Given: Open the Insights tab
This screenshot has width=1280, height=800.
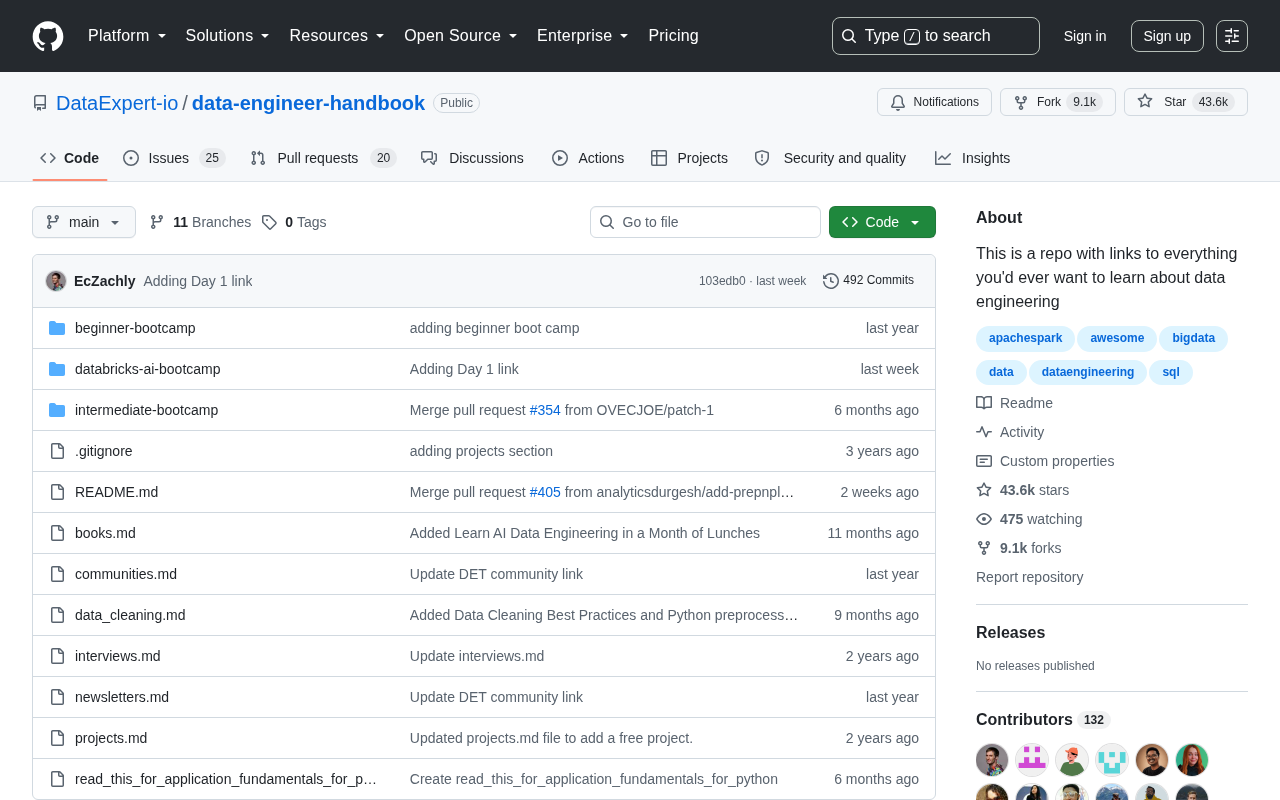Looking at the screenshot, I should pyautogui.click(x=973, y=158).
